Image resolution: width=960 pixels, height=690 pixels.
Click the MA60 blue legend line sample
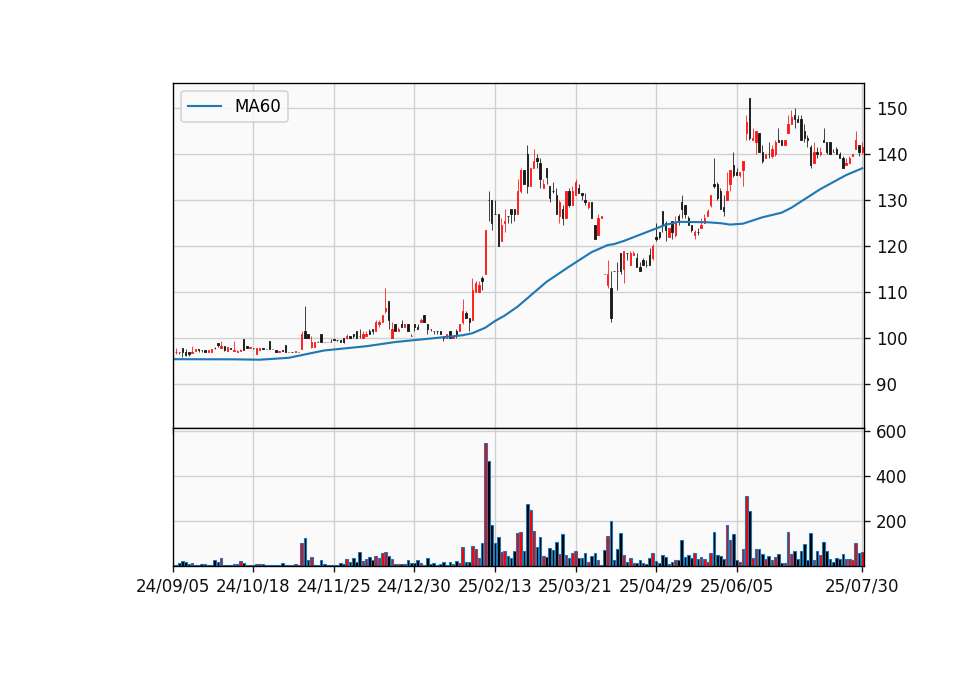(x=204, y=107)
